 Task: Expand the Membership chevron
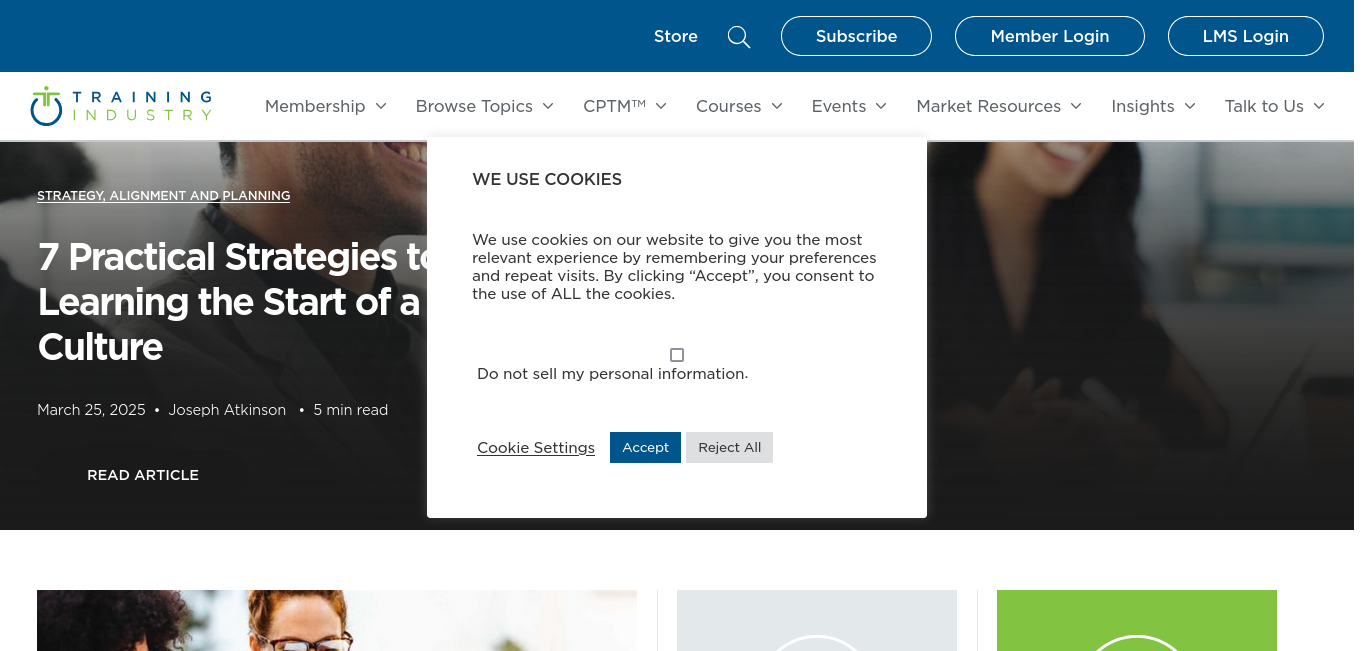(381, 106)
